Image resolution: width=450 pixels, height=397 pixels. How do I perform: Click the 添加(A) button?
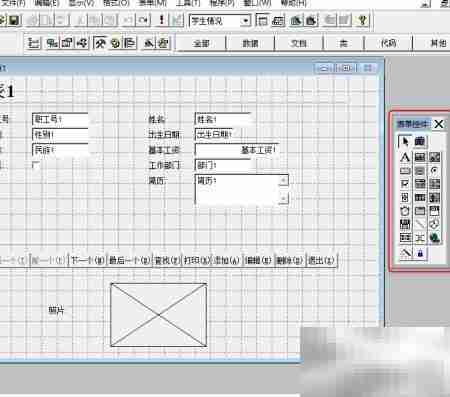[227, 260]
